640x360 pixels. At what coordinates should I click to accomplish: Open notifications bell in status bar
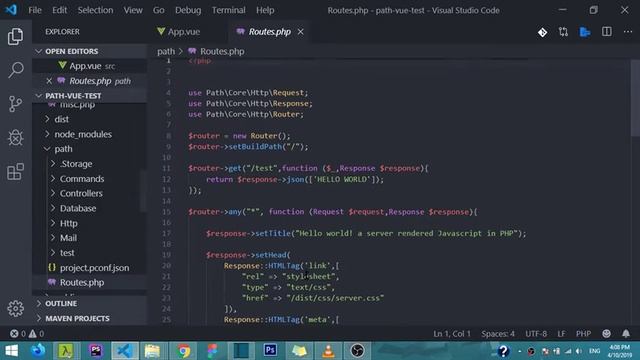pos(626,333)
